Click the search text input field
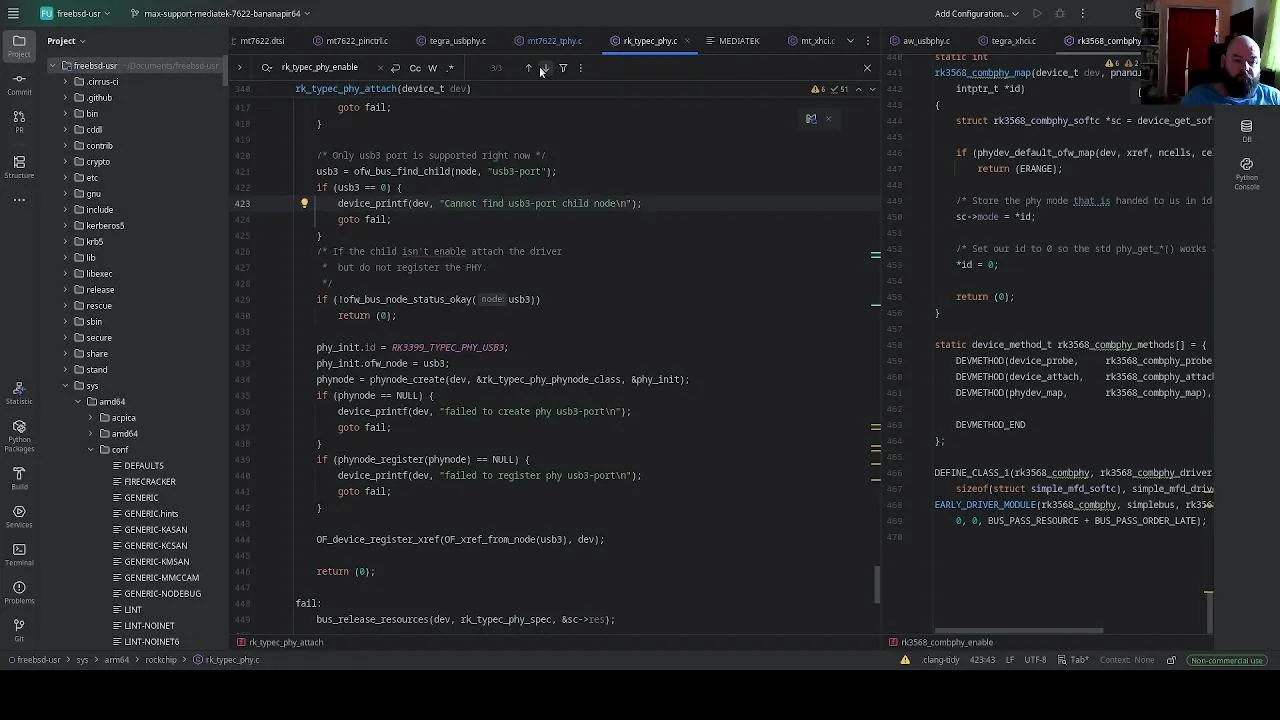The width and height of the screenshot is (1280, 720). [325, 68]
